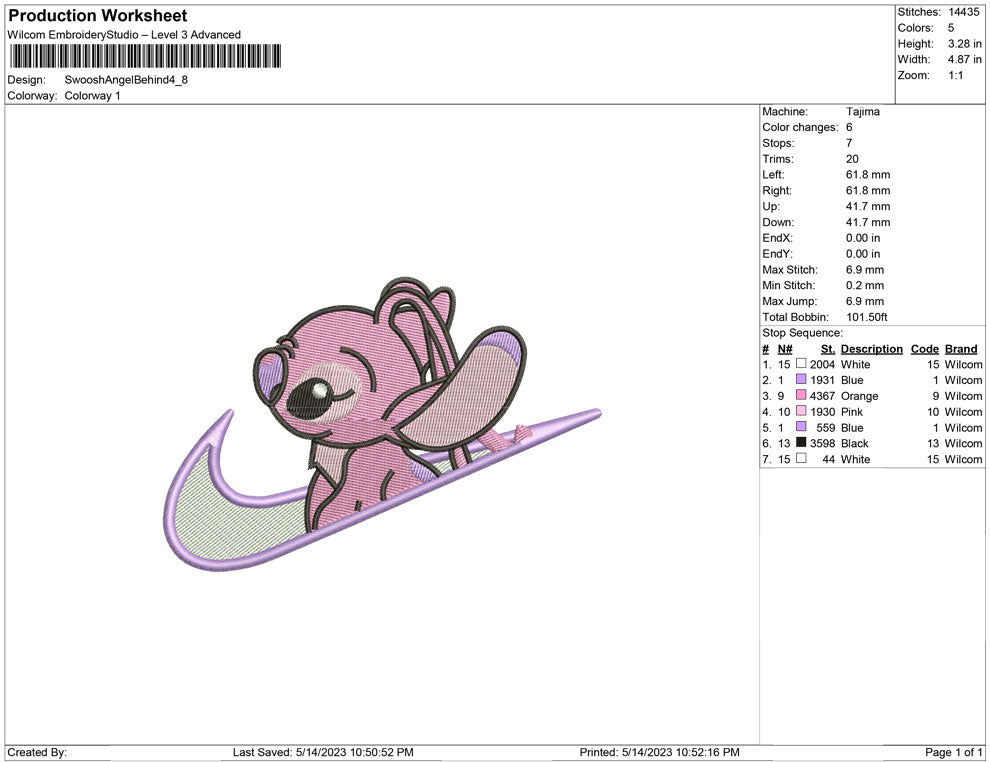
Task: Select the Width value 4.87 in
Action: point(964,59)
